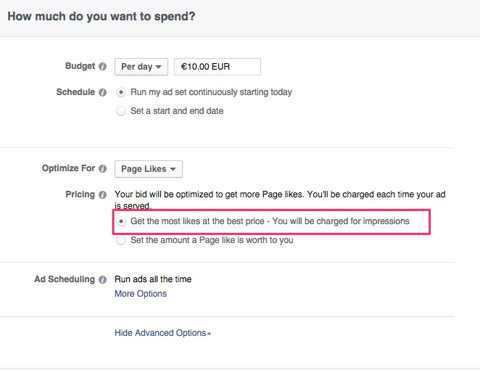
Task: Click the Run ads all the time text
Action: tap(153, 279)
